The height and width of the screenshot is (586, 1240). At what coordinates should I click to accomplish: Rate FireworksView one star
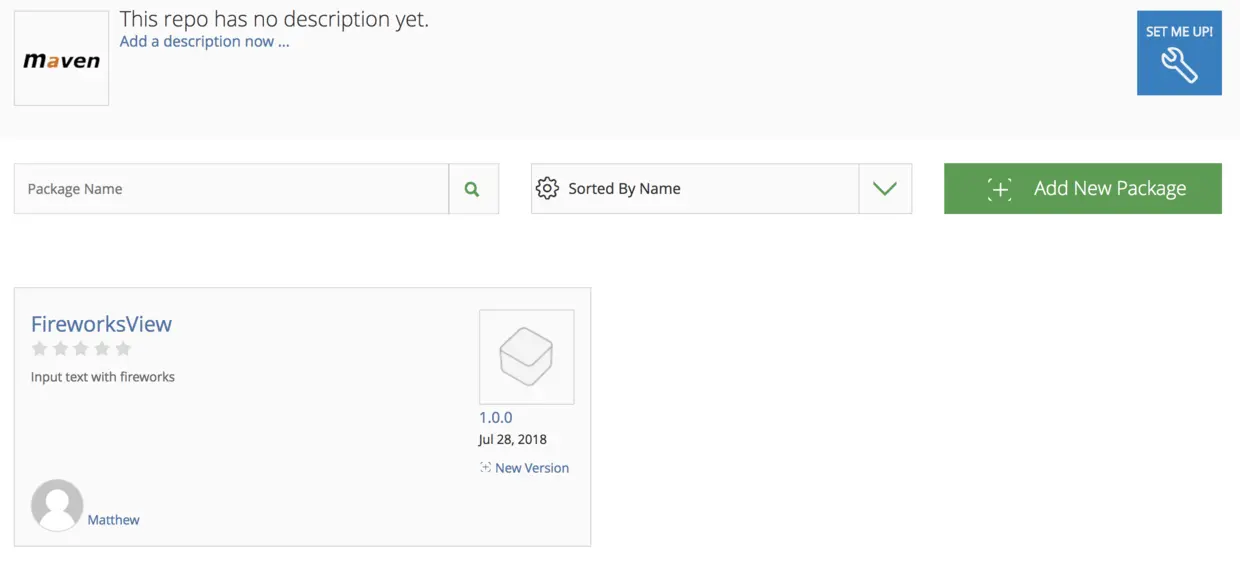(40, 348)
